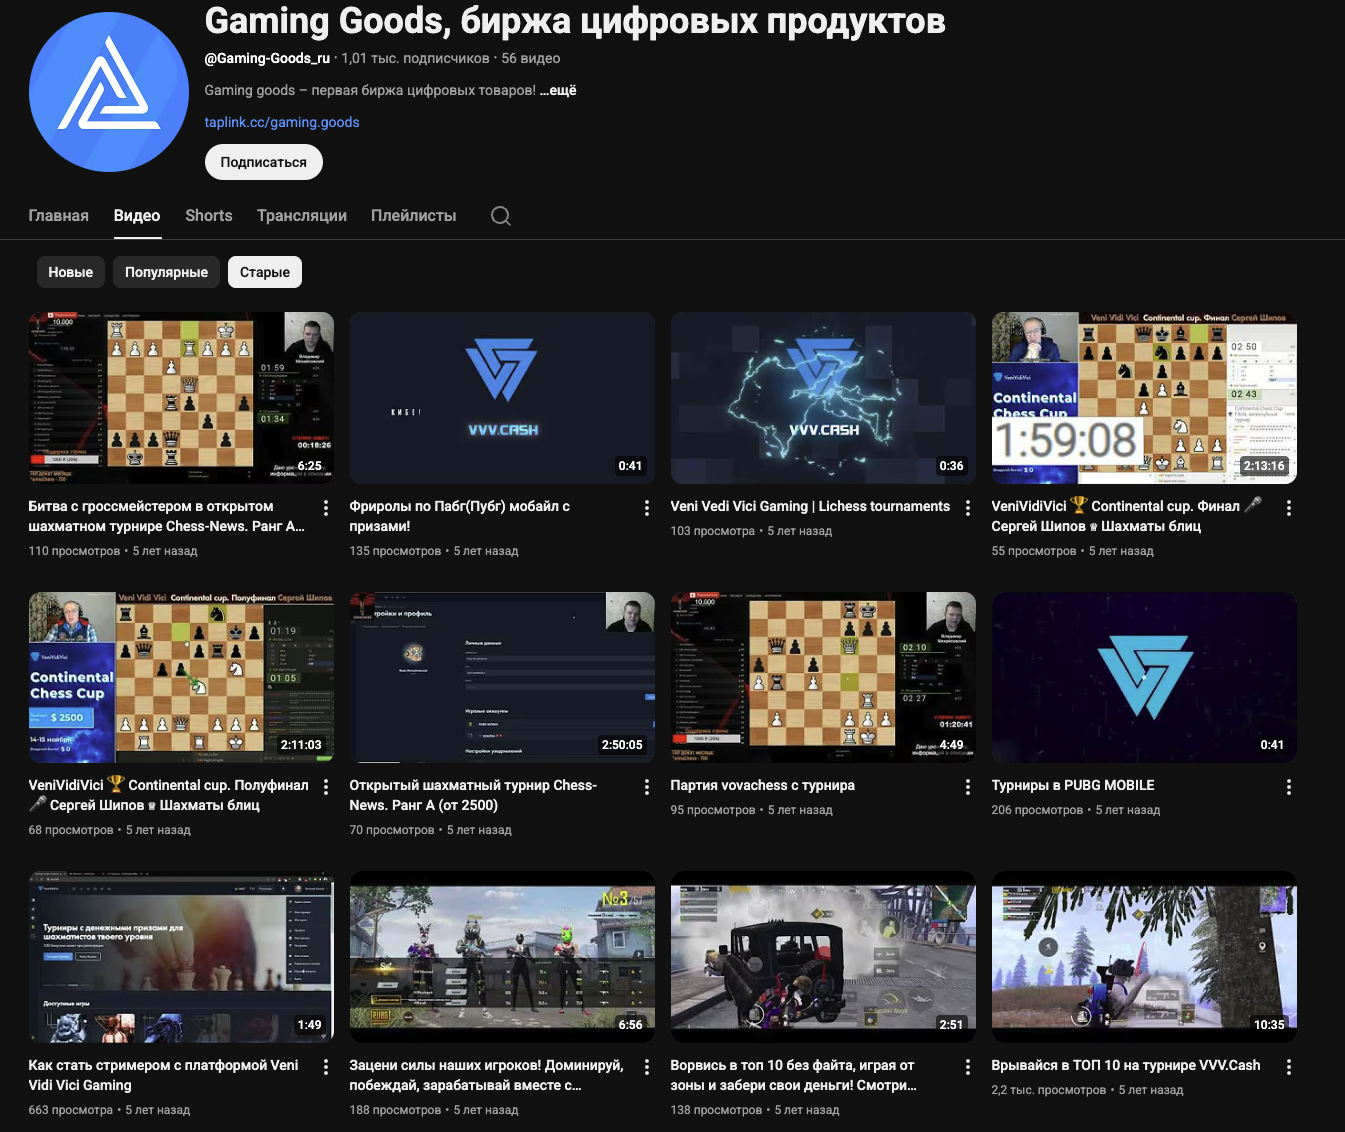Open the taplink.cc/gaming.goods link
This screenshot has width=1345, height=1132.
(x=282, y=122)
